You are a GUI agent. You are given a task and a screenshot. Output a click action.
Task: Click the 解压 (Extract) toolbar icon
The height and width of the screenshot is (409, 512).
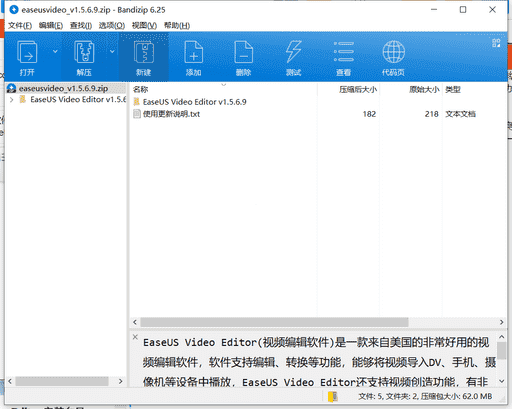(x=84, y=52)
